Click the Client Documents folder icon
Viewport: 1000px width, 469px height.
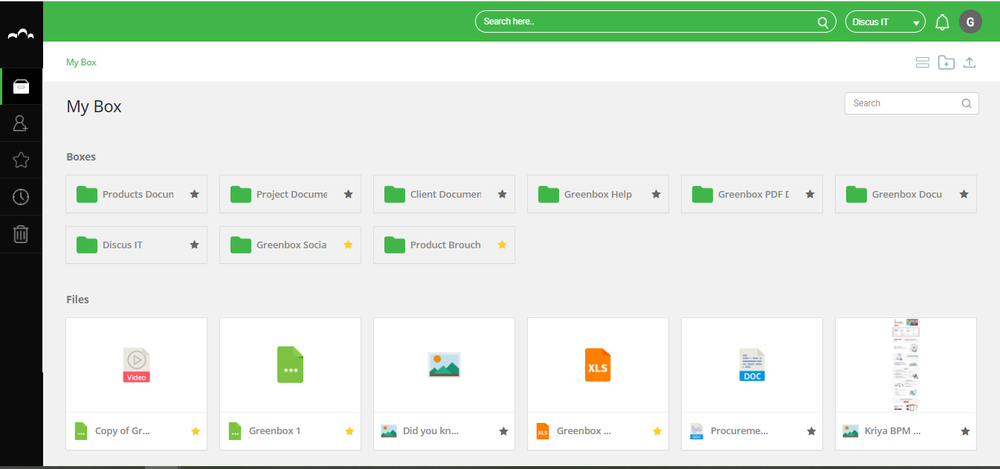click(395, 194)
